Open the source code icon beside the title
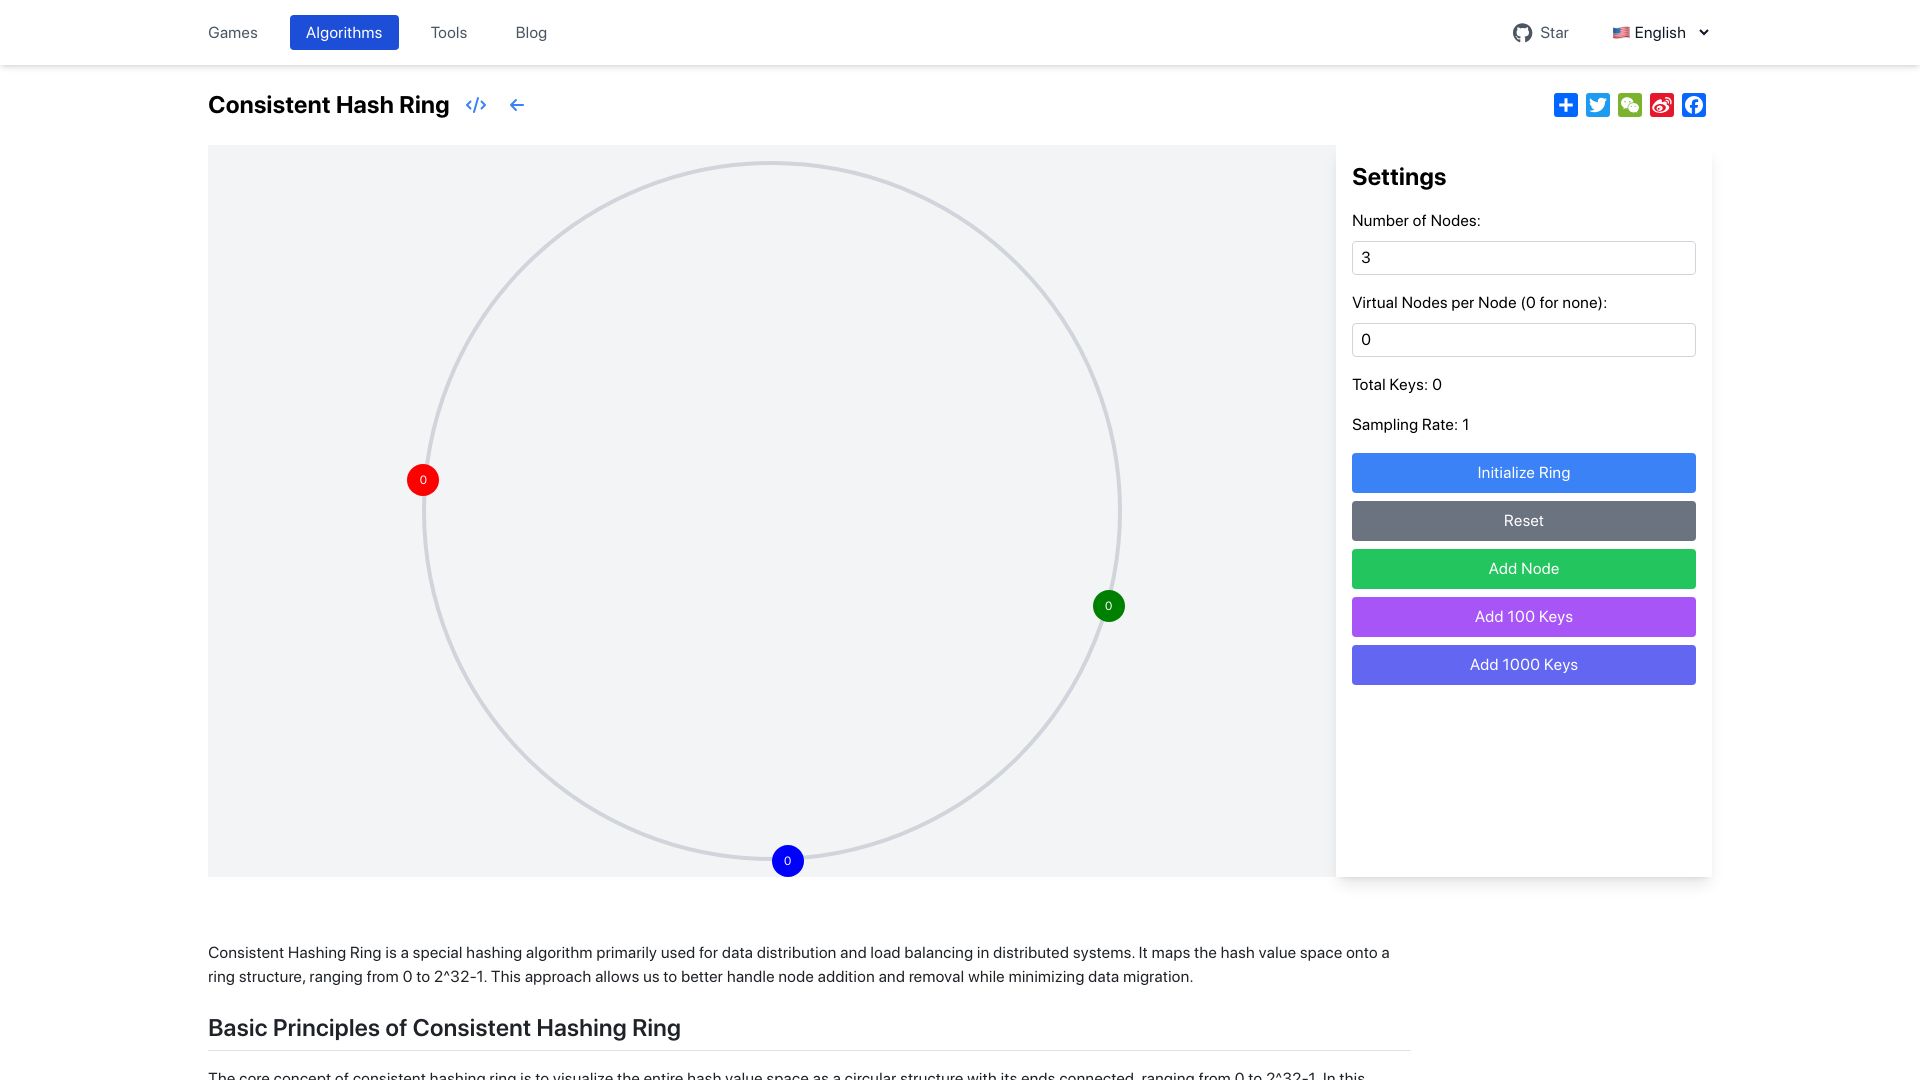1920x1080 pixels. pos(476,105)
